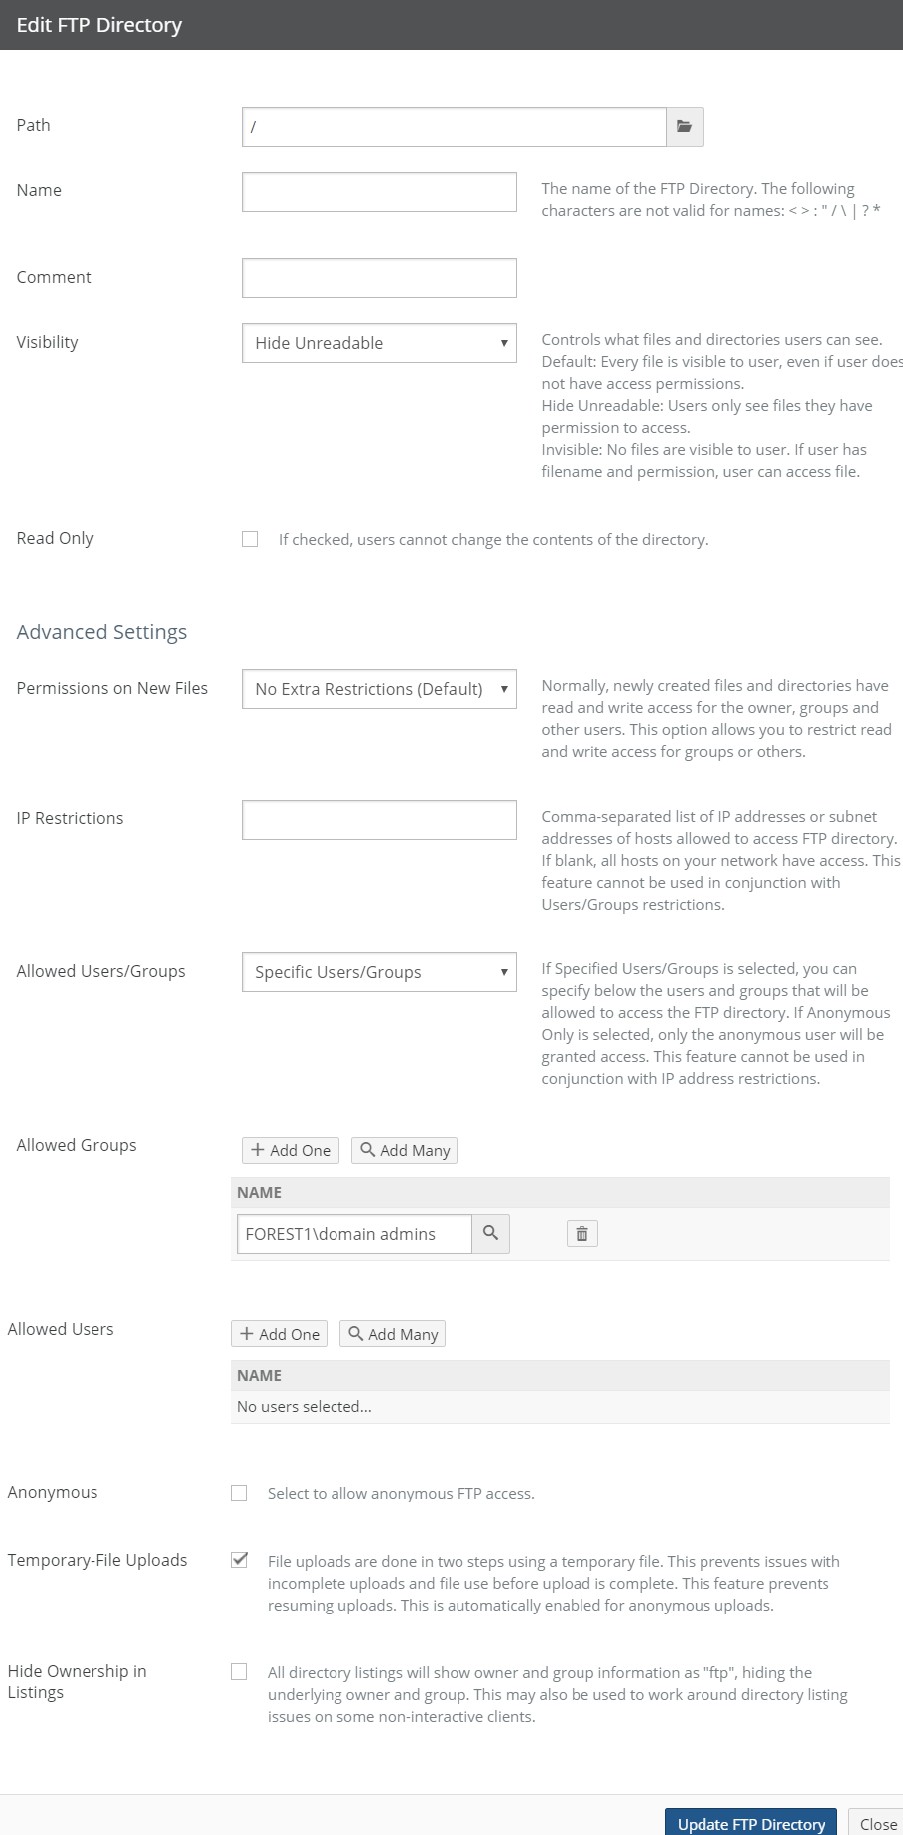Add many users under Allowed Users
This screenshot has width=903, height=1835.
tap(392, 1334)
